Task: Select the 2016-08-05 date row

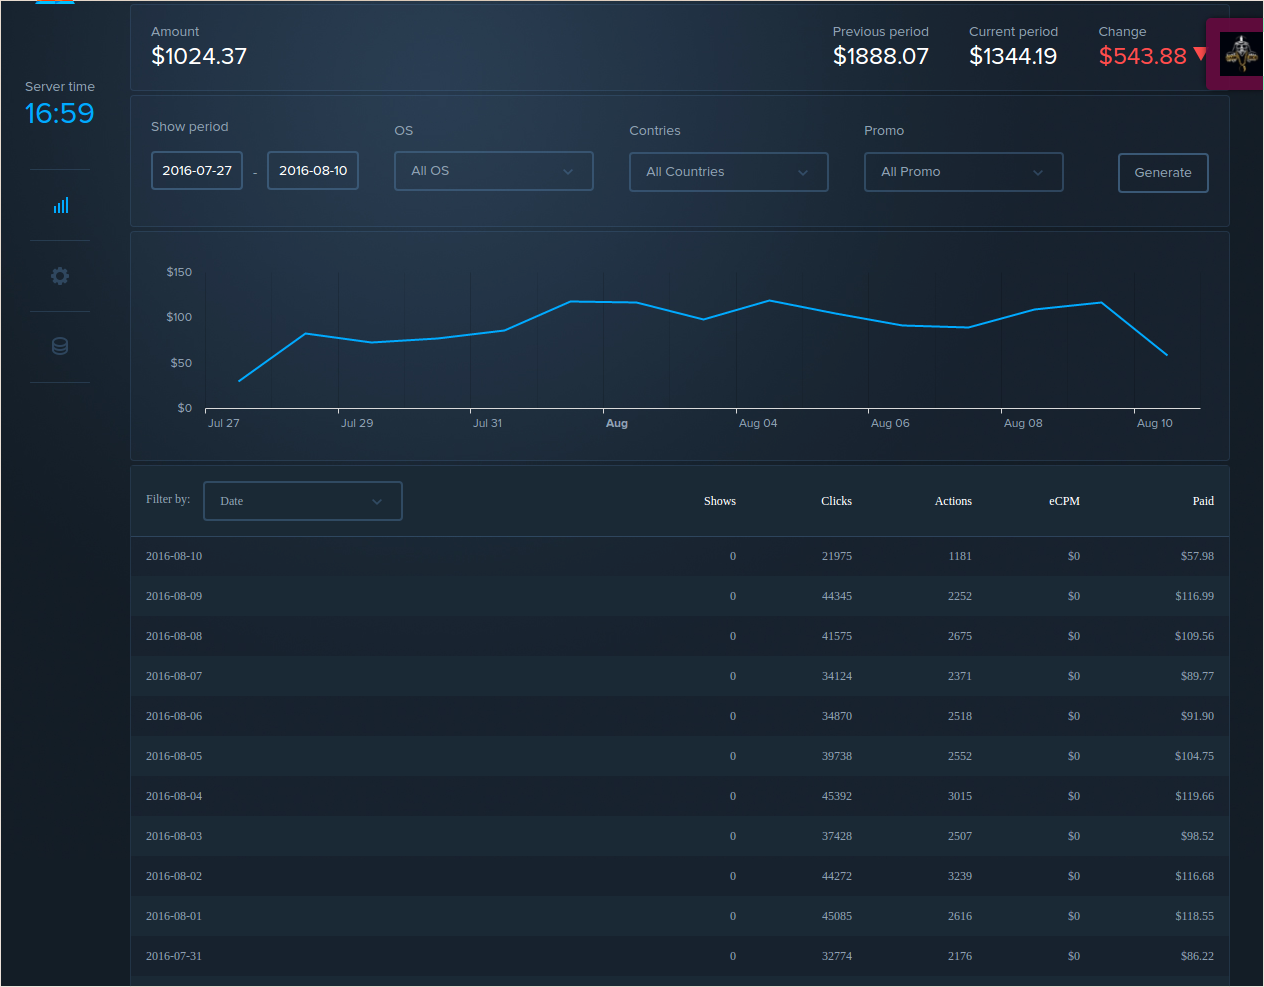Action: (680, 756)
